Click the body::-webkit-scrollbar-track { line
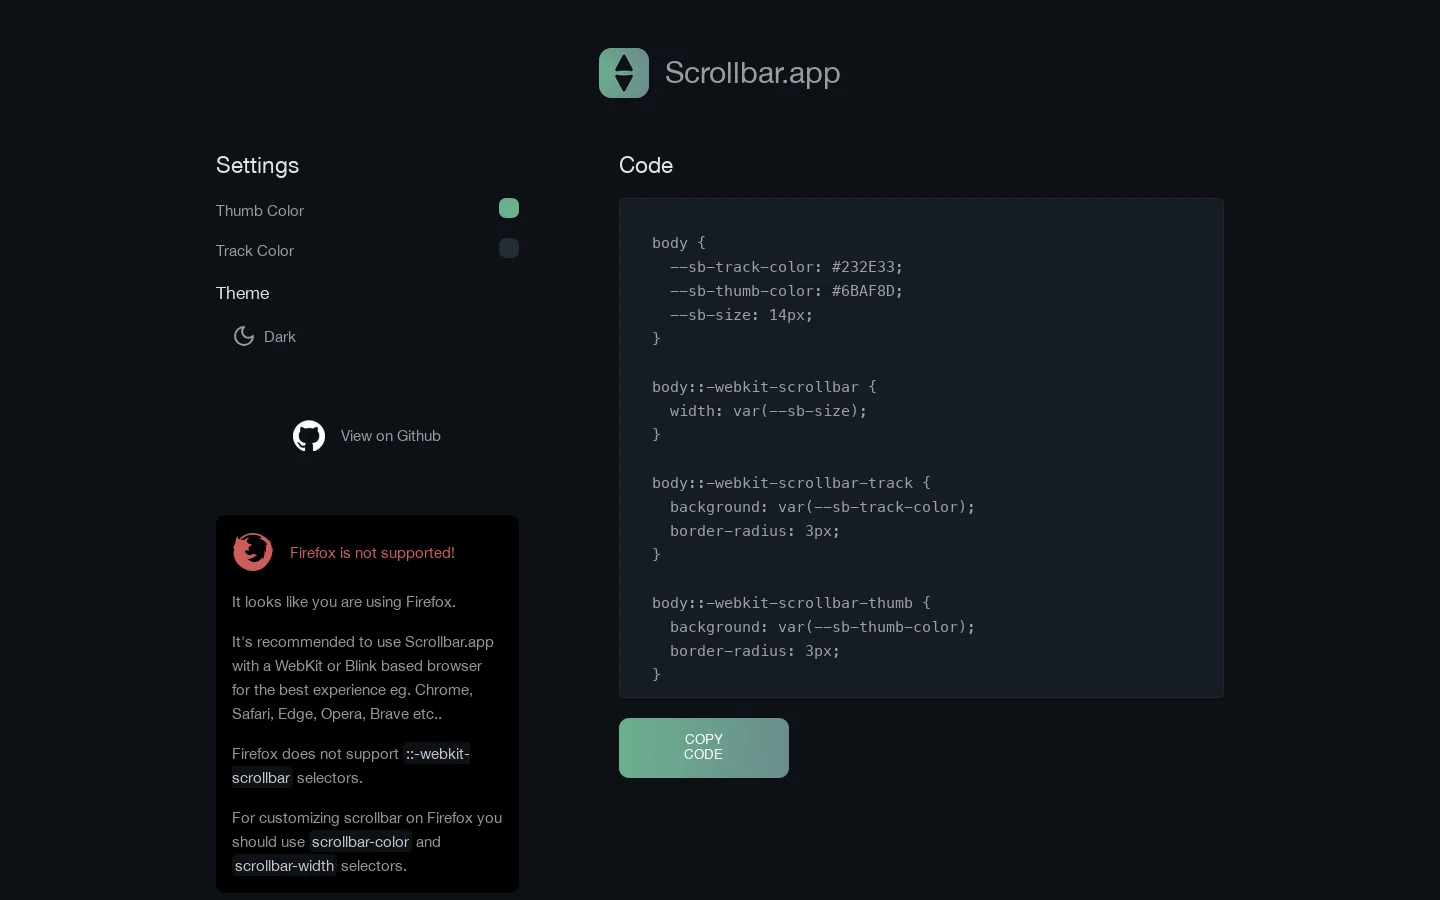Viewport: 1440px width, 900px height. tap(791, 483)
